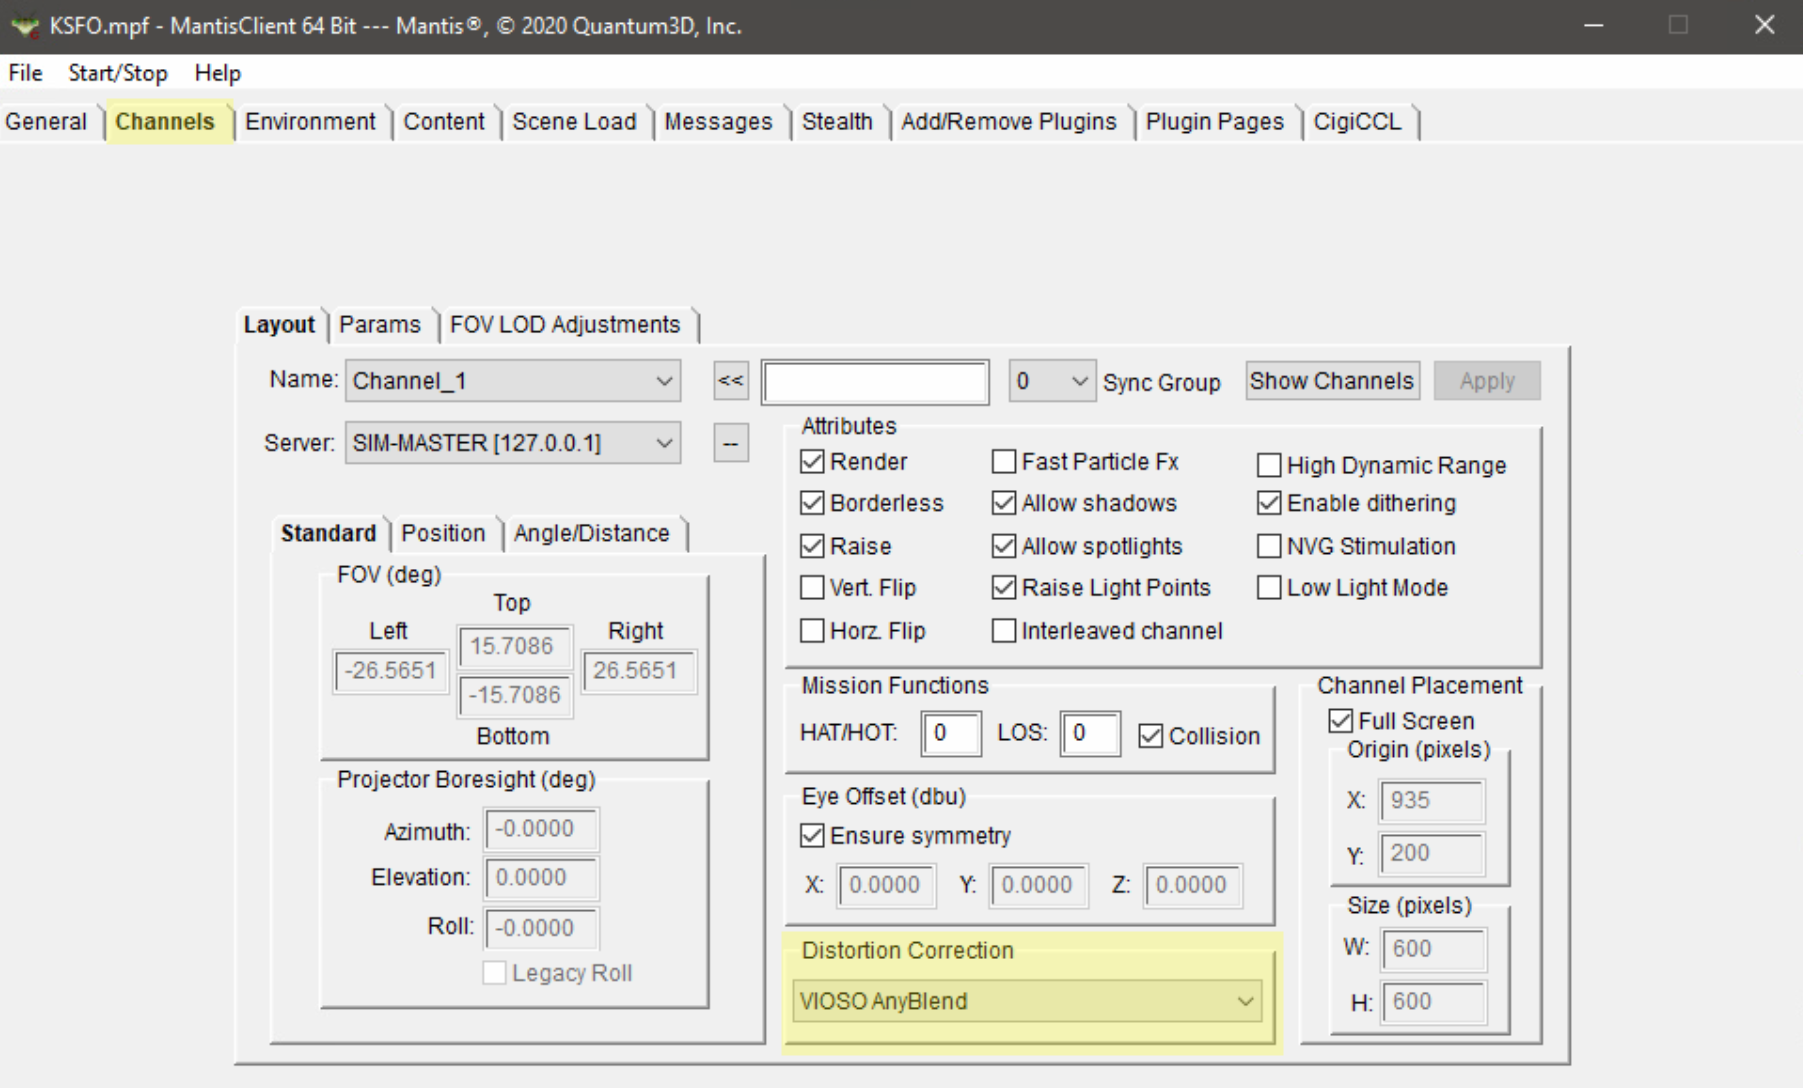Open the VIOSO AnyBlend distortion dropdown

coord(1245,1001)
